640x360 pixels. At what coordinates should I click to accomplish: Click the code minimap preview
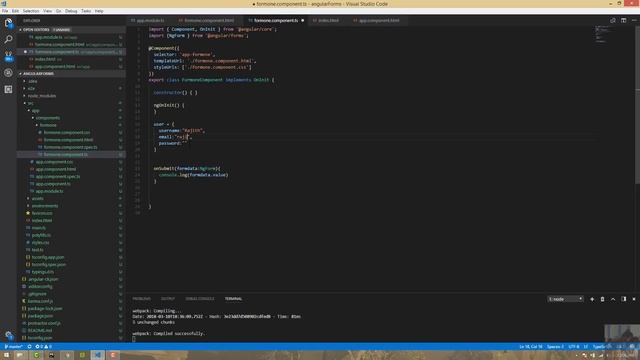coord(602,35)
